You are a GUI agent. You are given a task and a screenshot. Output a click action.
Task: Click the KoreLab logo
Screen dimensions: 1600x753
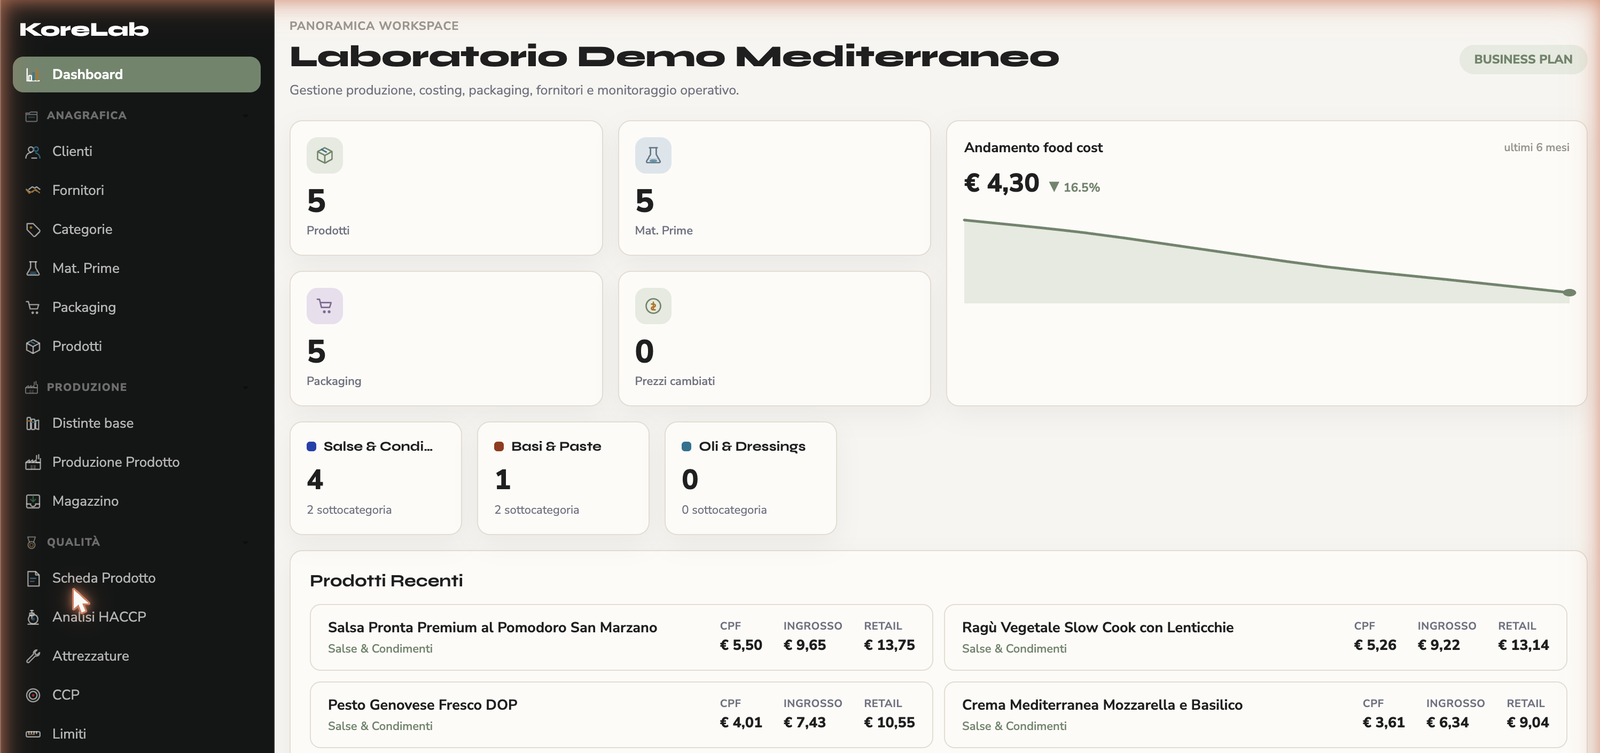click(x=84, y=29)
